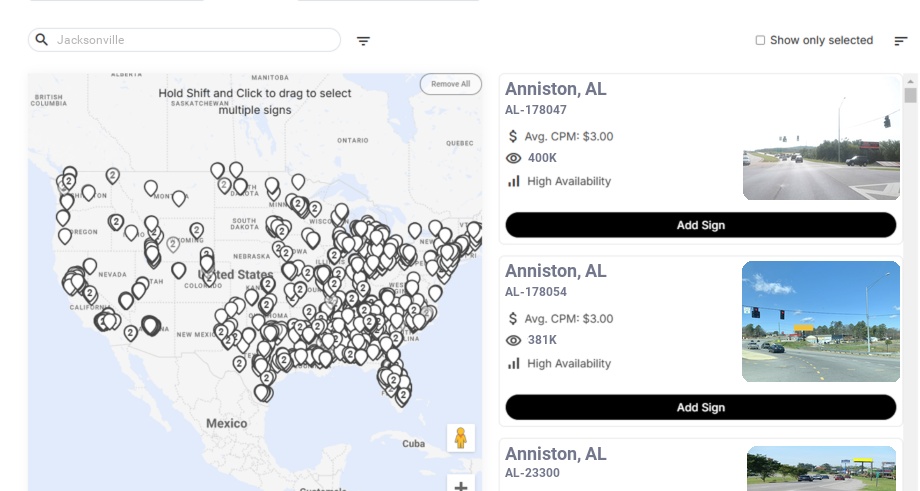Click the search magnifier icon
The width and height of the screenshot is (920, 491).
(x=42, y=40)
